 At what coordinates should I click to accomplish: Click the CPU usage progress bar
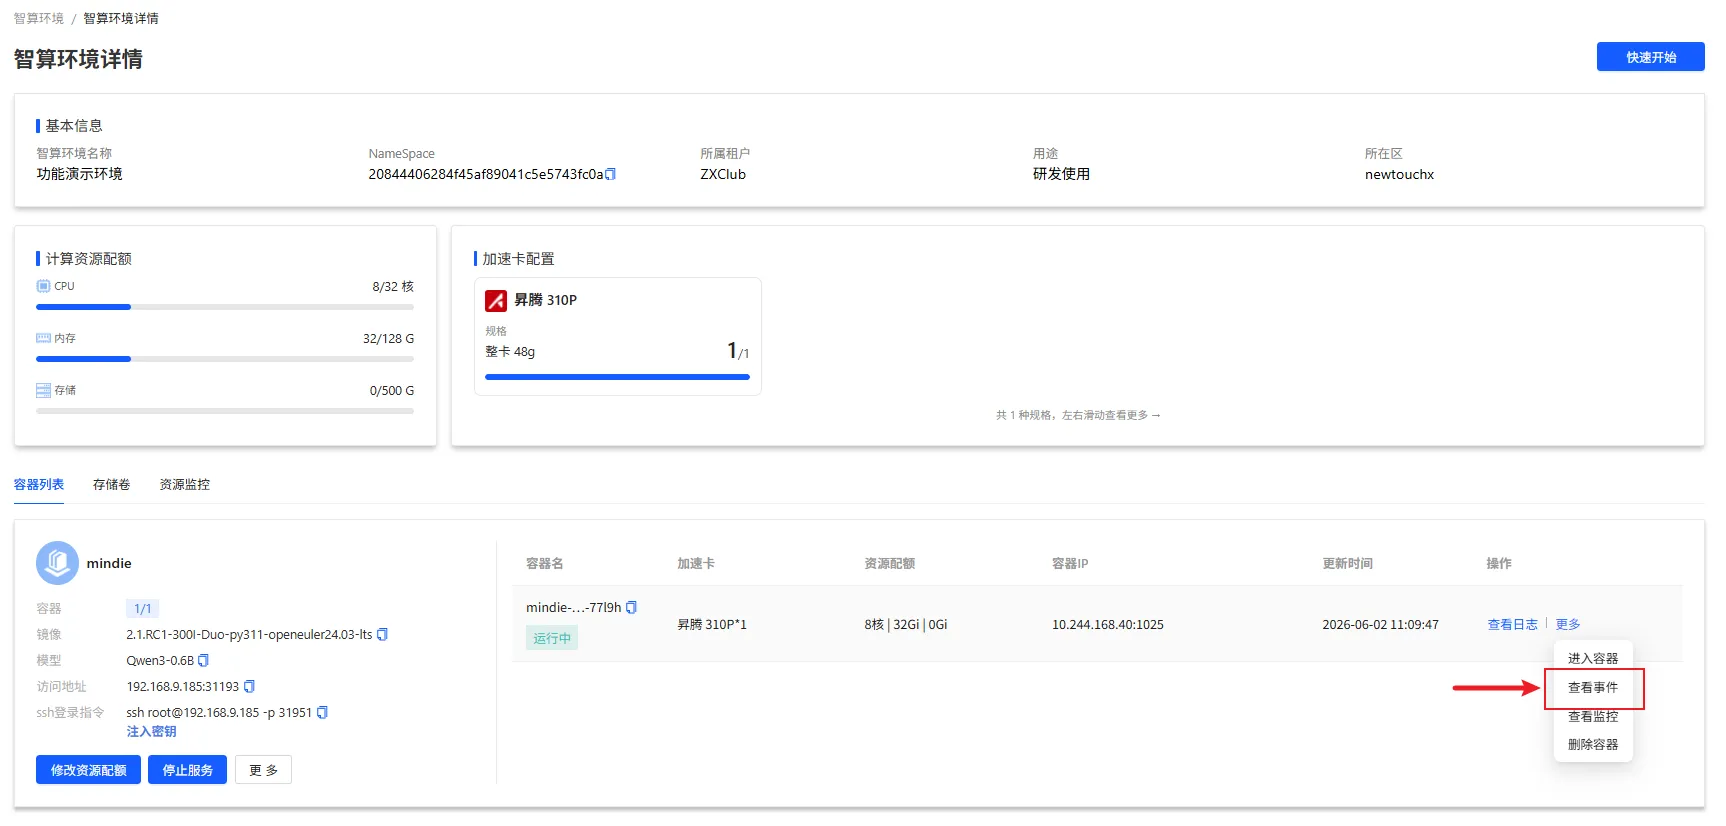225,307
